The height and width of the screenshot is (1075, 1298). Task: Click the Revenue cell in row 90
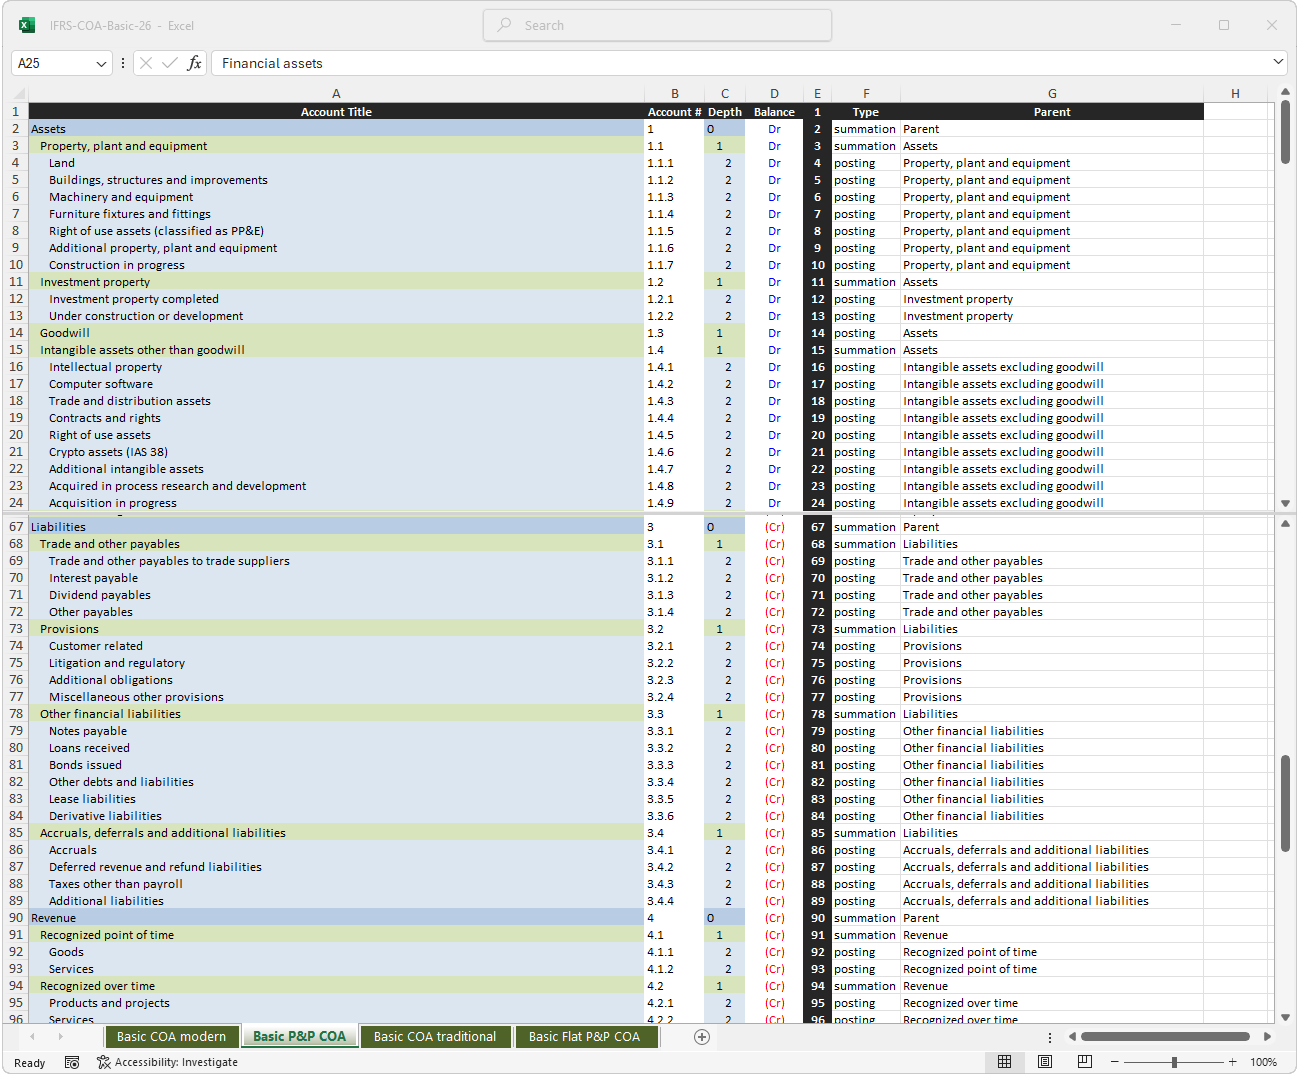tap(336, 918)
